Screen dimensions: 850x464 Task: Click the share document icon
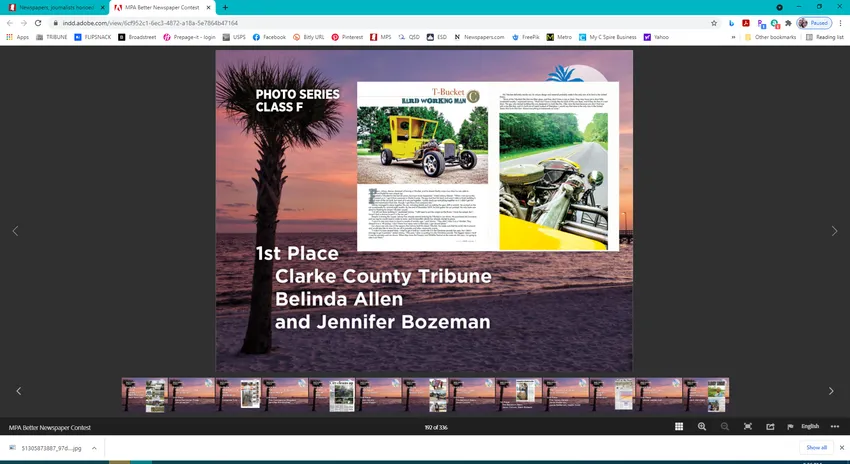pos(770,427)
